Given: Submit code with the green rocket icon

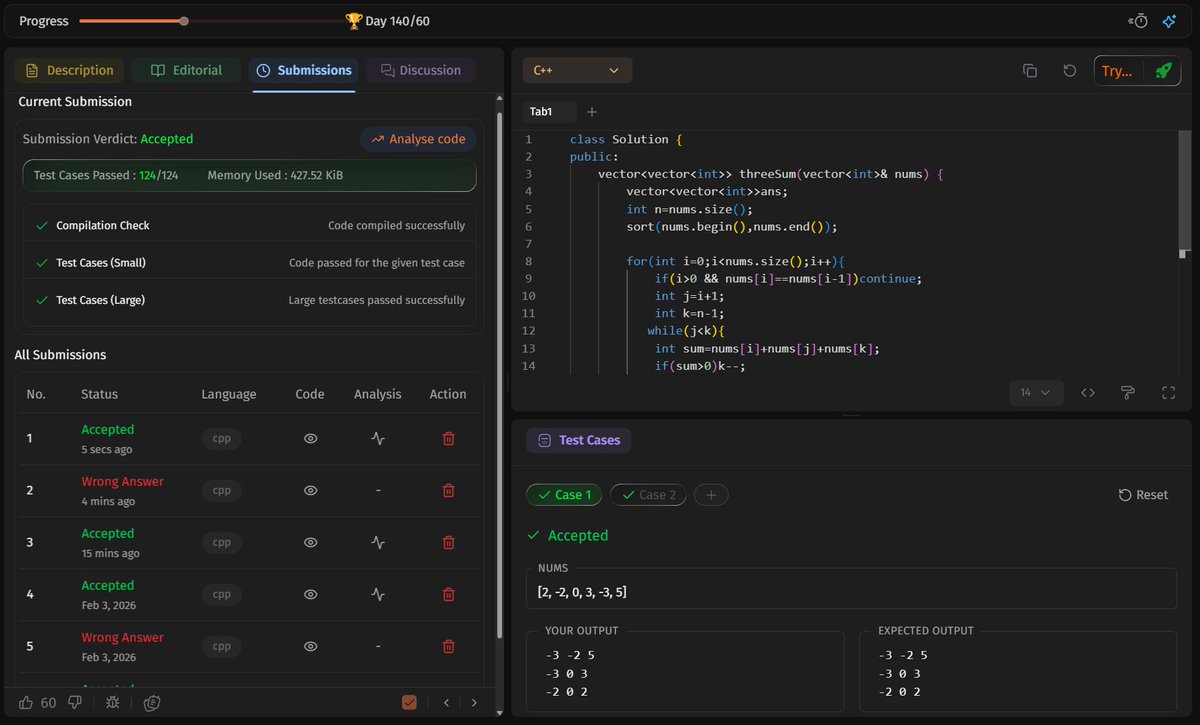Looking at the screenshot, I should click(x=1163, y=71).
